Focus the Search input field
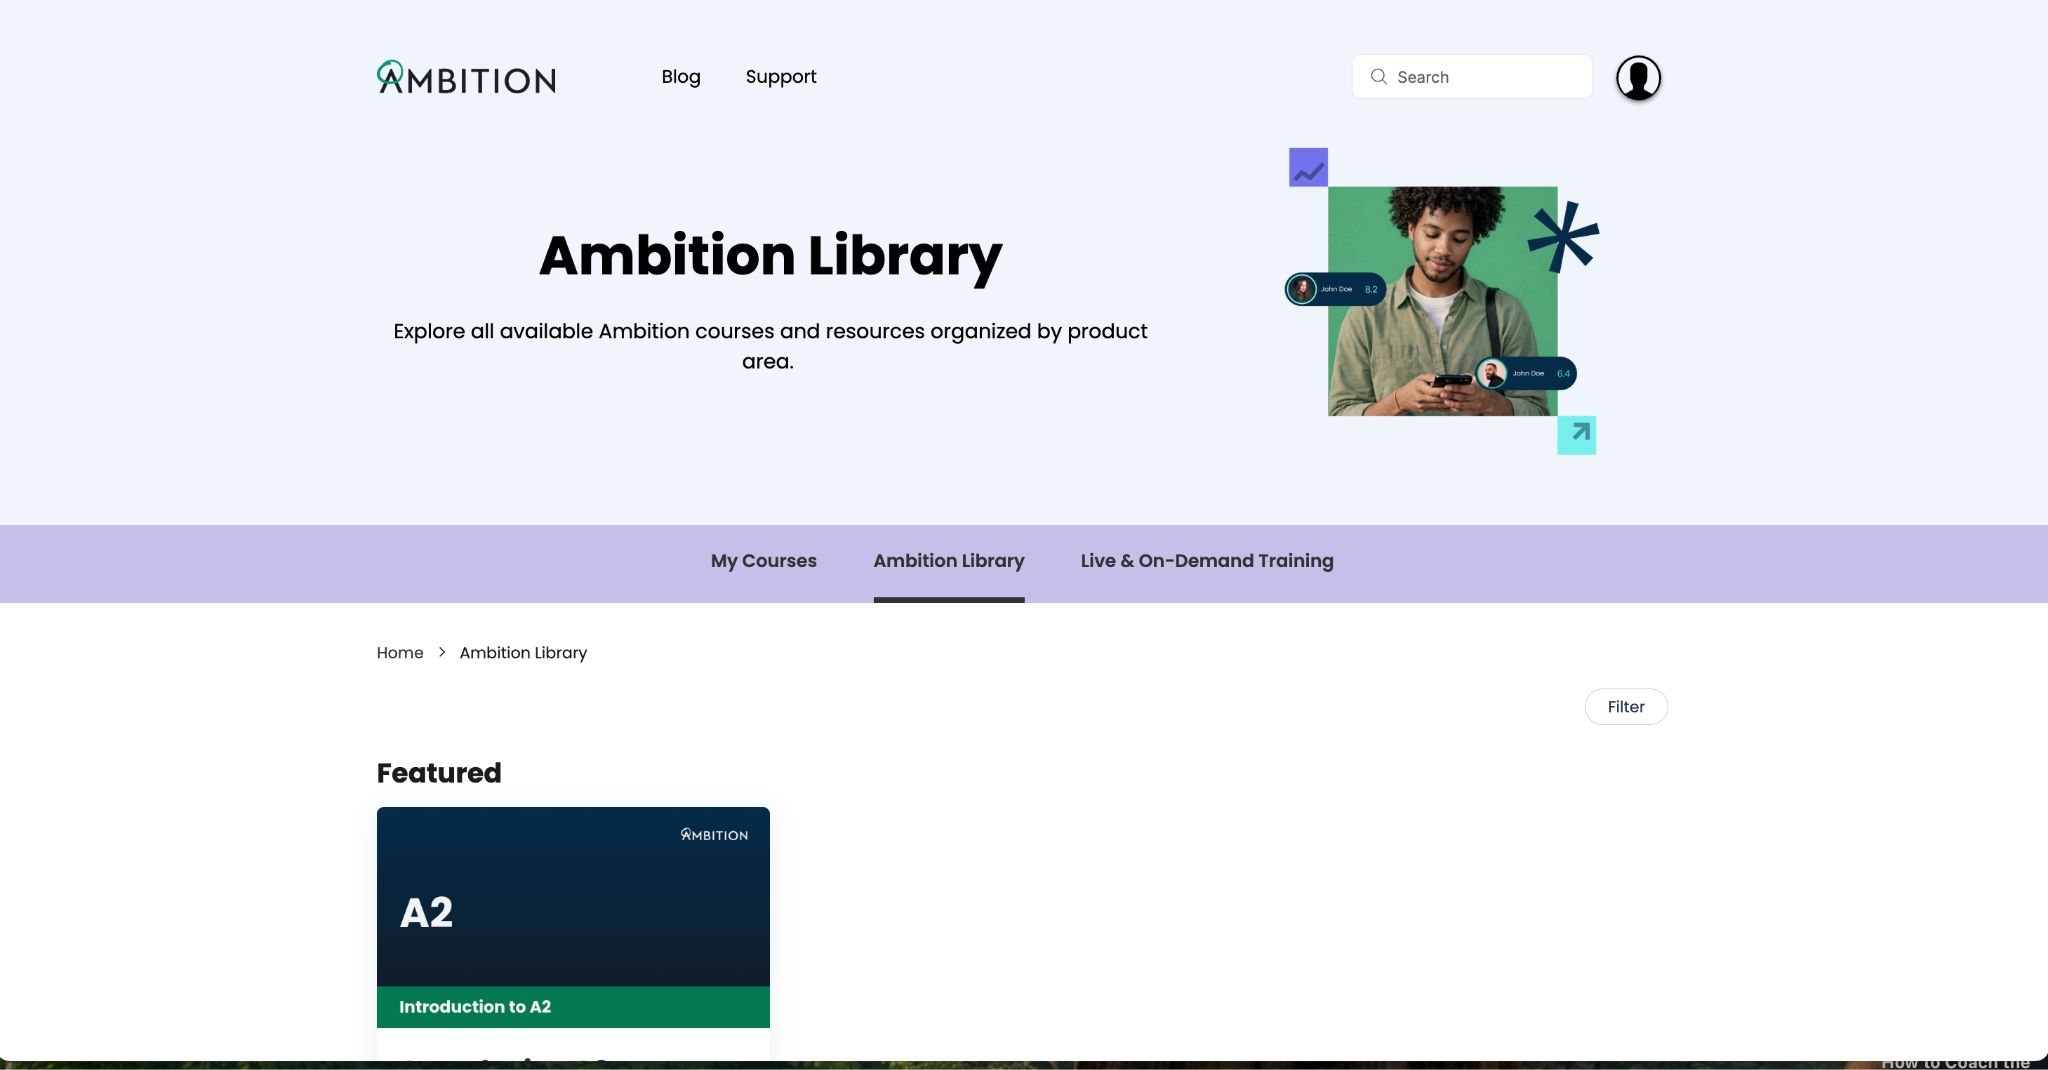Image resolution: width=2048 pixels, height=1070 pixels. (1472, 77)
